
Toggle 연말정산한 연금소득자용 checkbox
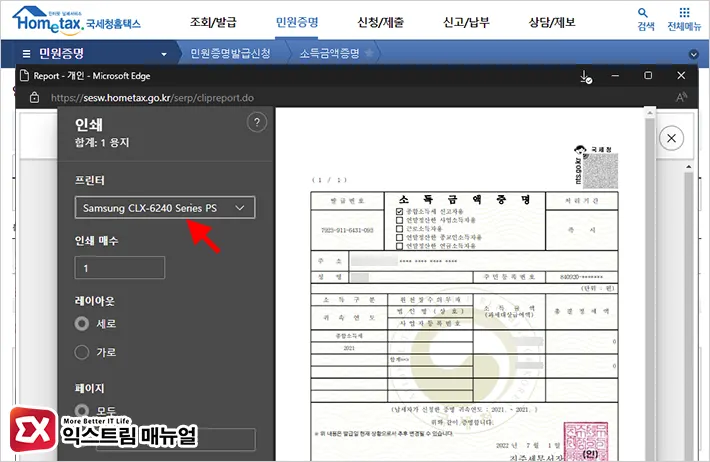click(x=399, y=246)
